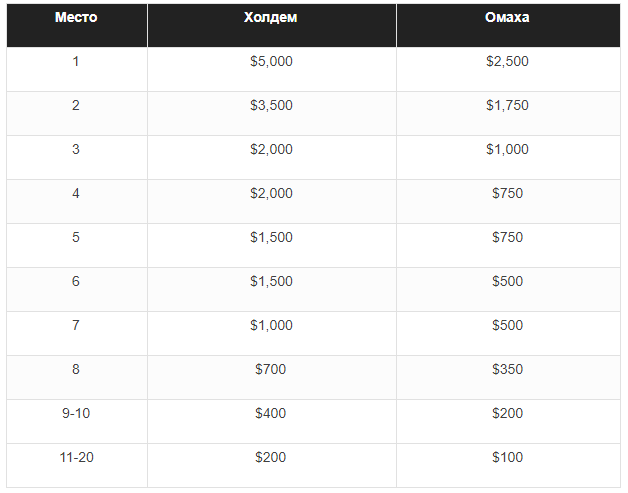Click the $400 Холдем cell
628x493 pixels.
(270, 413)
